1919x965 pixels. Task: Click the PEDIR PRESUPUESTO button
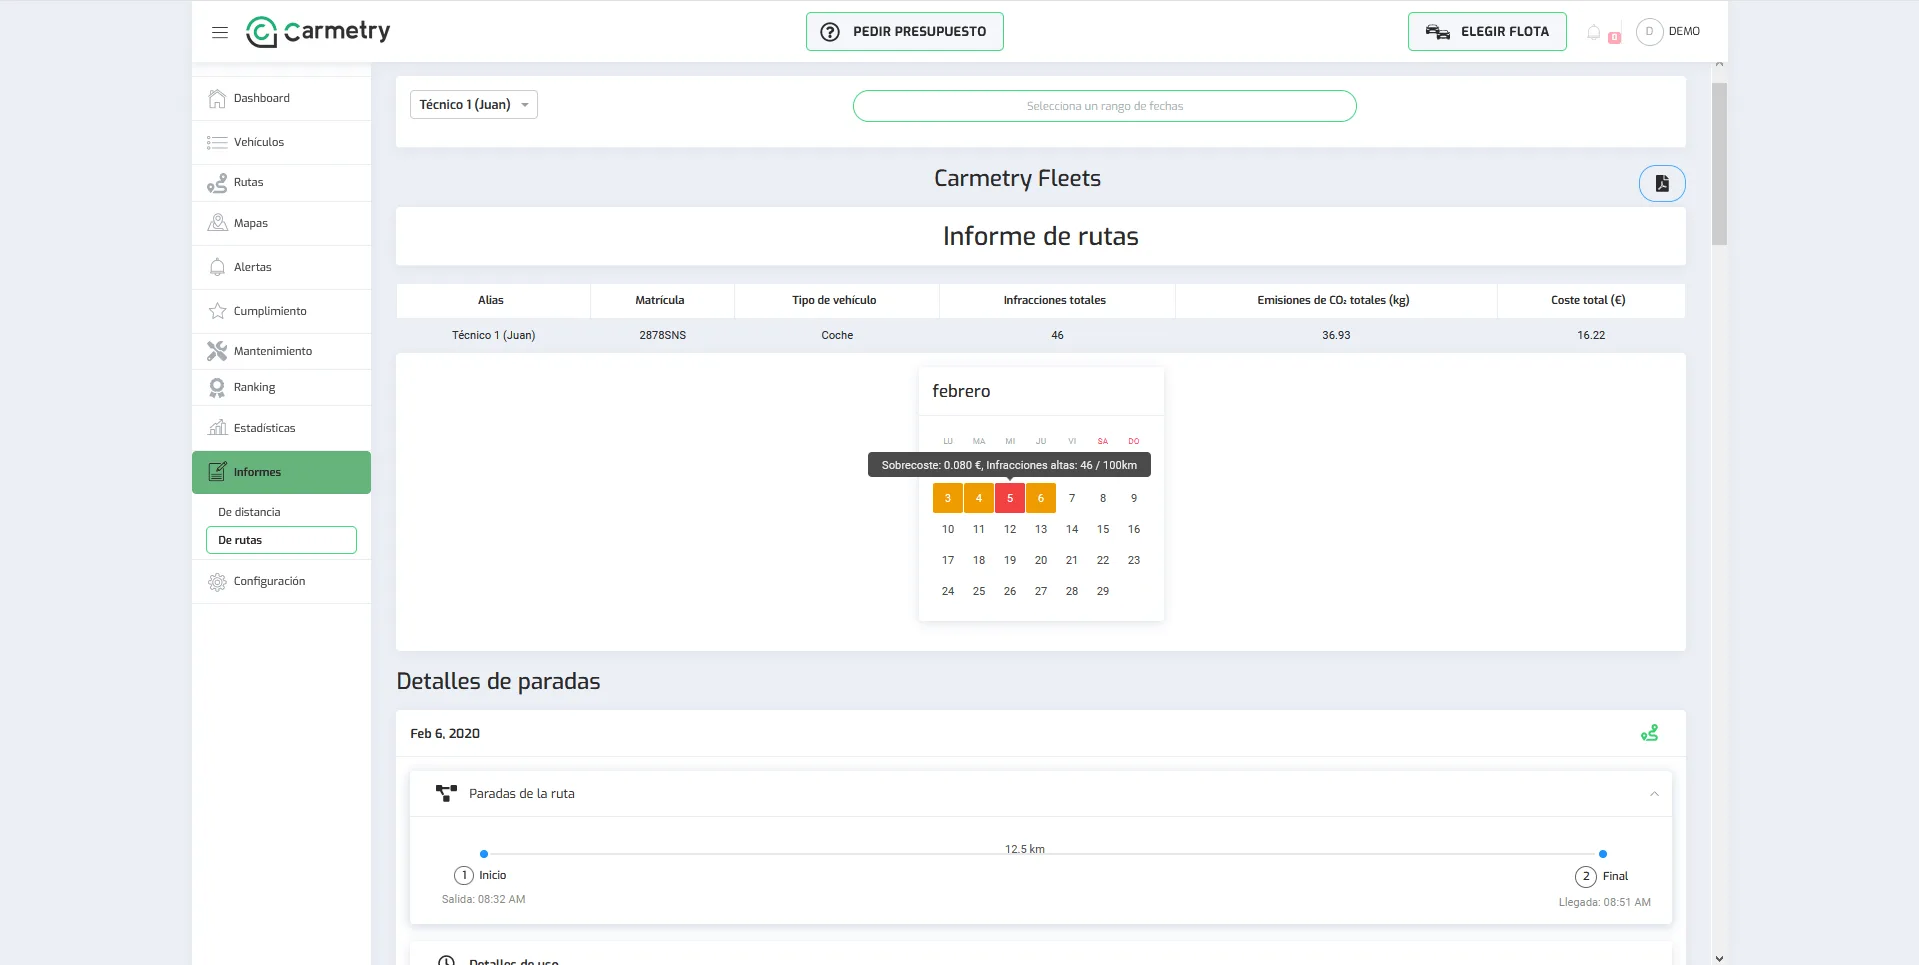[x=905, y=32]
